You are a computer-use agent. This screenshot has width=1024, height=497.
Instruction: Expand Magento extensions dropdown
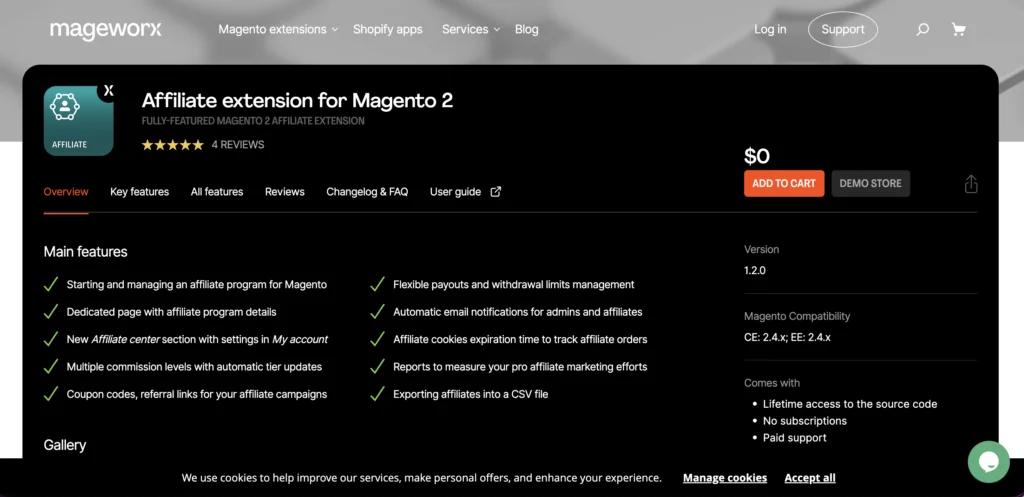tap(278, 29)
